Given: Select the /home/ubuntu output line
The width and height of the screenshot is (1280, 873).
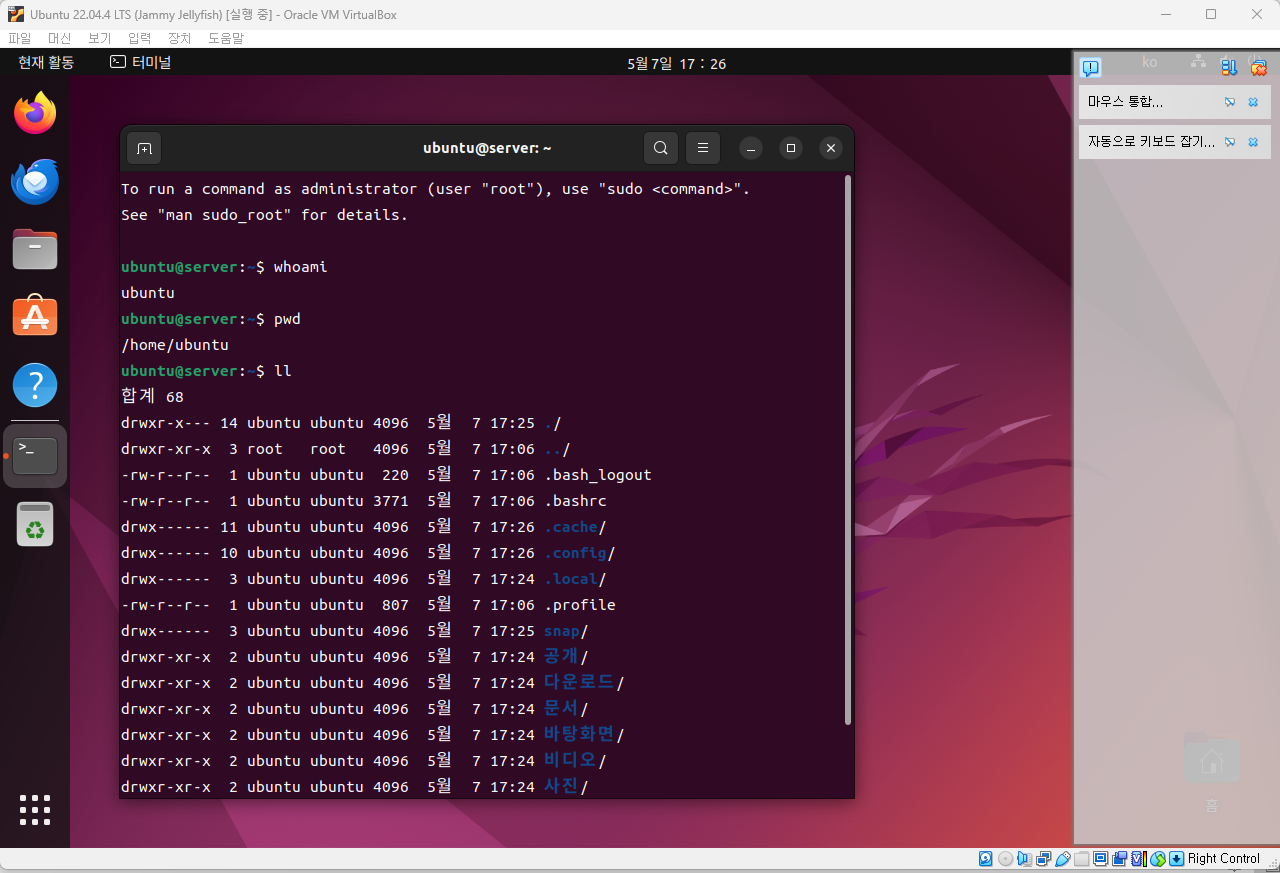Looking at the screenshot, I should 175,345.
